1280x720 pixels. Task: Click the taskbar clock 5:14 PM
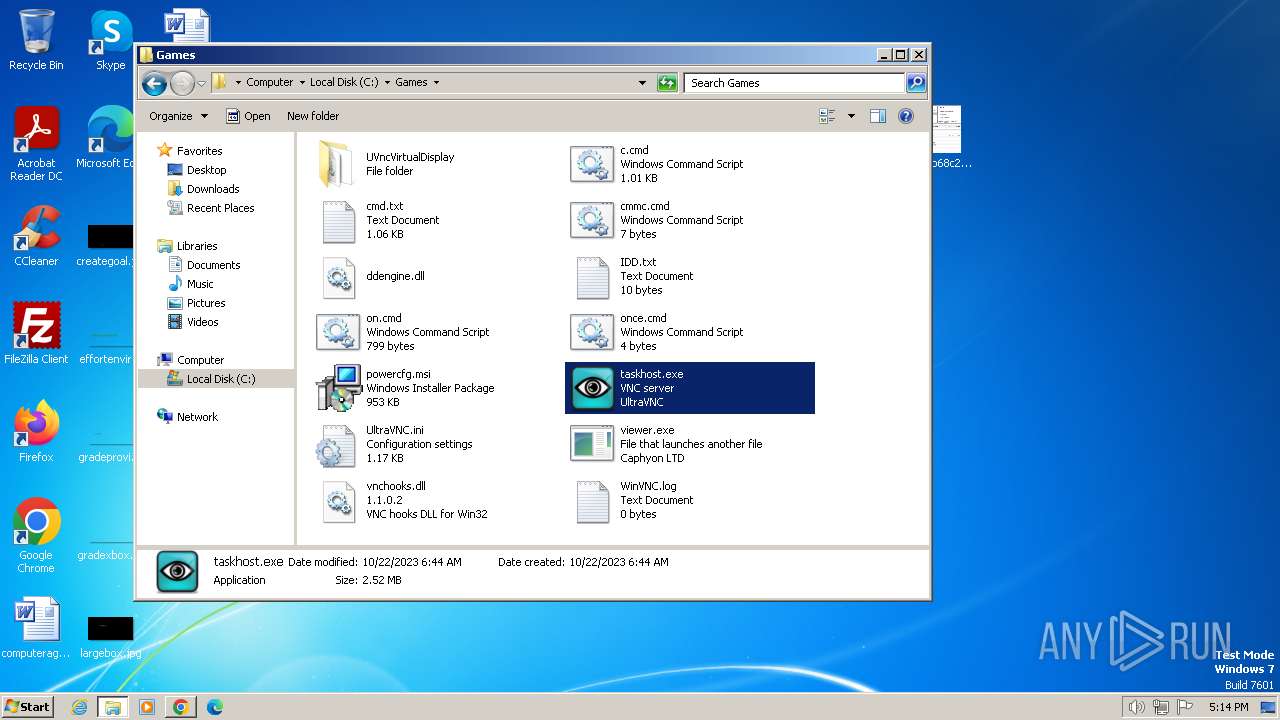(x=1228, y=707)
